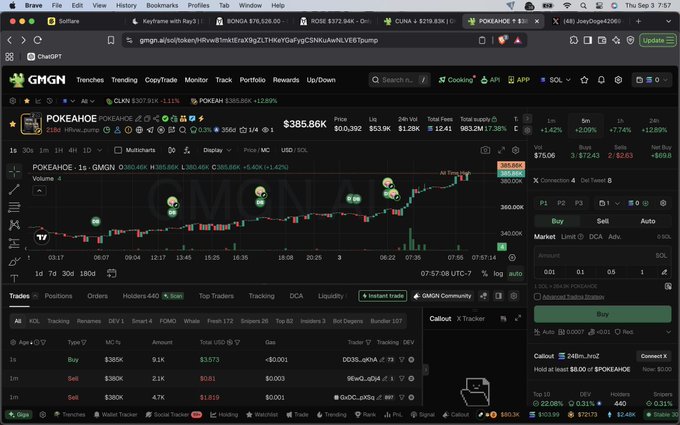Image resolution: width=680 pixels, height=425 pixels.
Task: Select the brush drawing tool
Action: click(x=14, y=261)
